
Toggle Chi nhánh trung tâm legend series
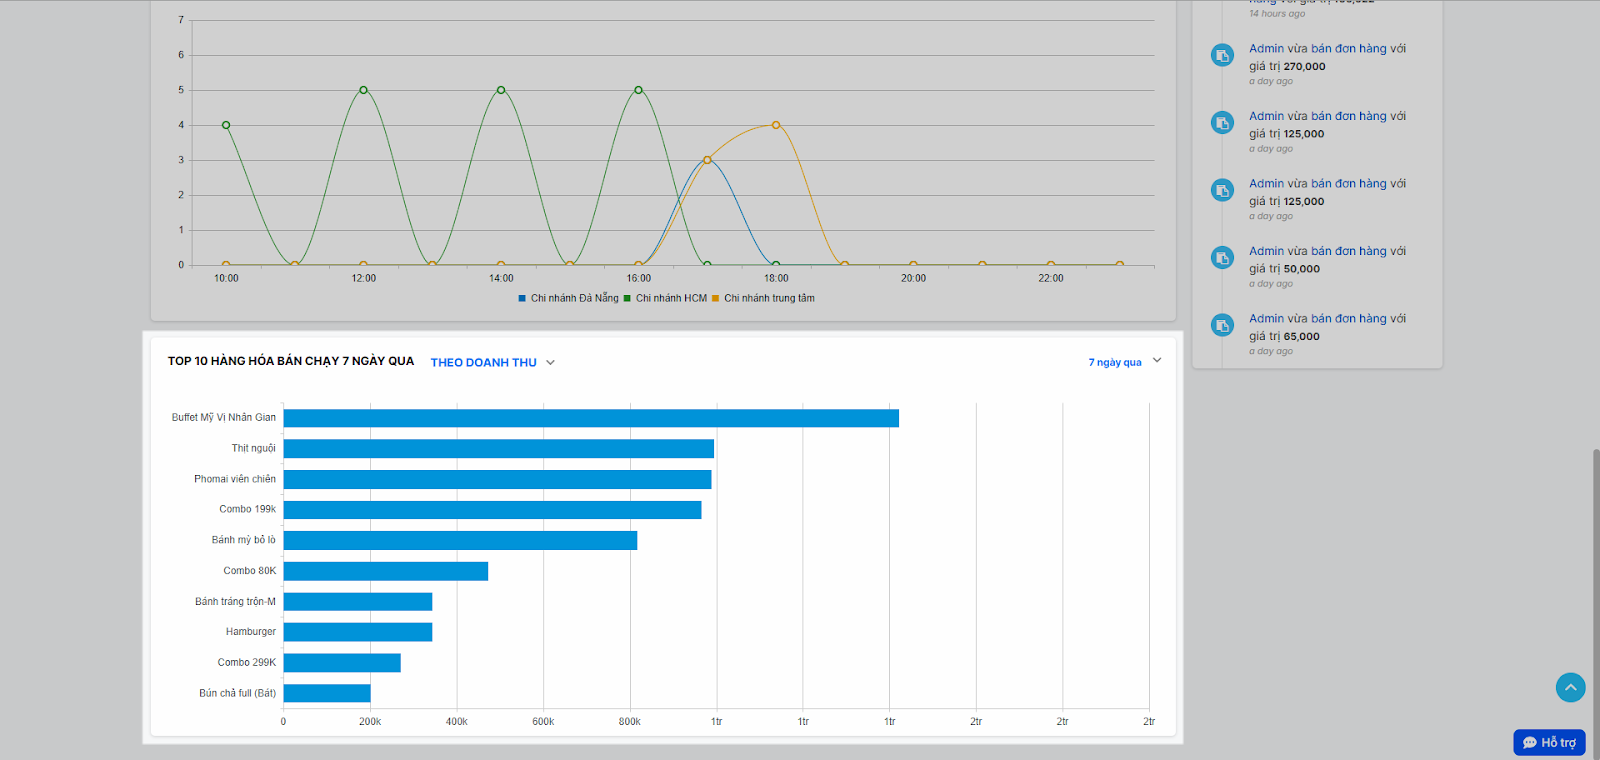(x=763, y=298)
